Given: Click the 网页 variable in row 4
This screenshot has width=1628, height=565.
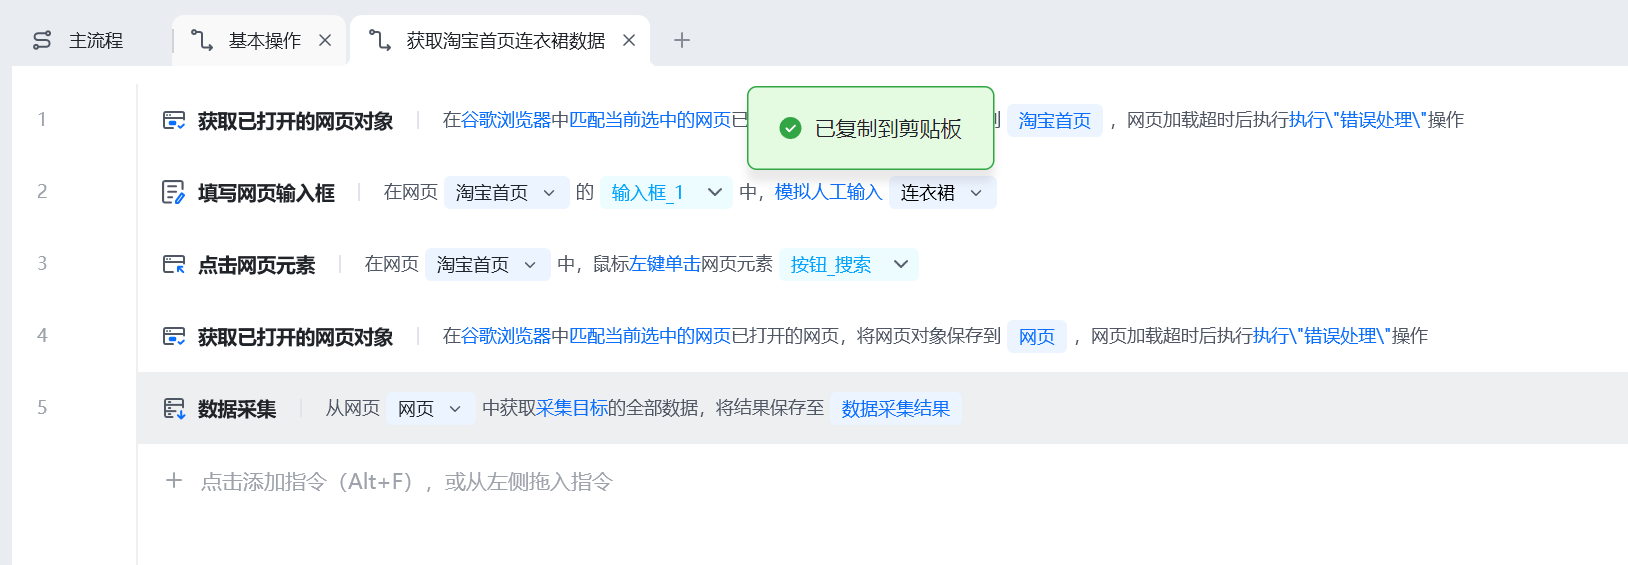Looking at the screenshot, I should click(1037, 336).
